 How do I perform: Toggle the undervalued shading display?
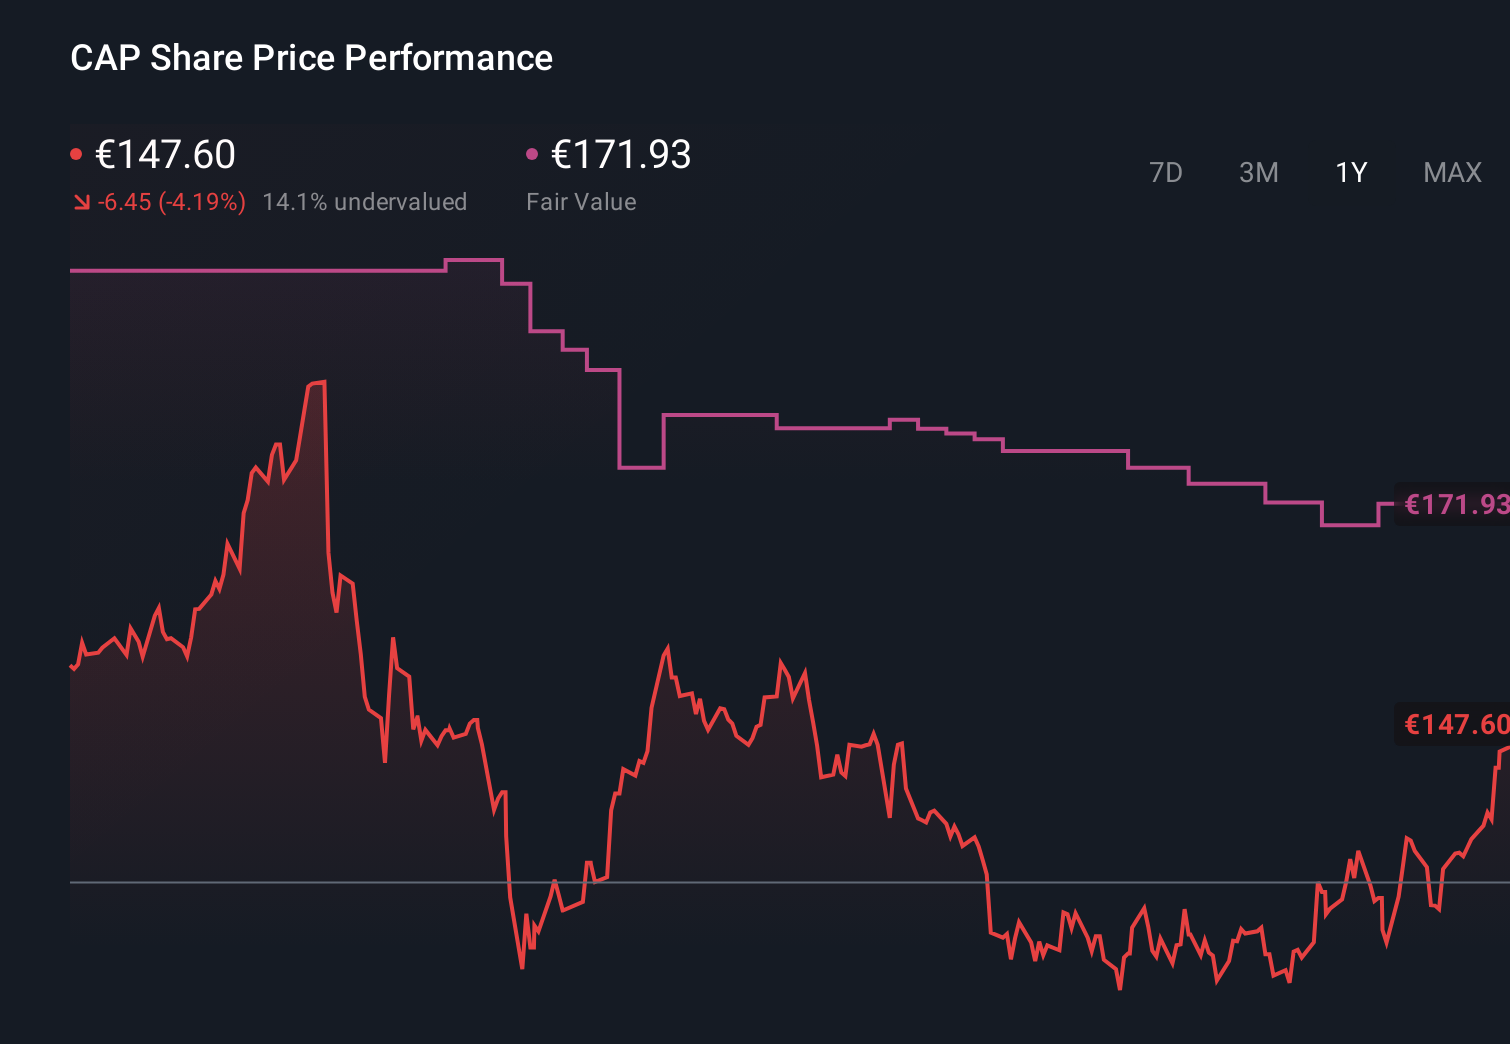coord(365,201)
